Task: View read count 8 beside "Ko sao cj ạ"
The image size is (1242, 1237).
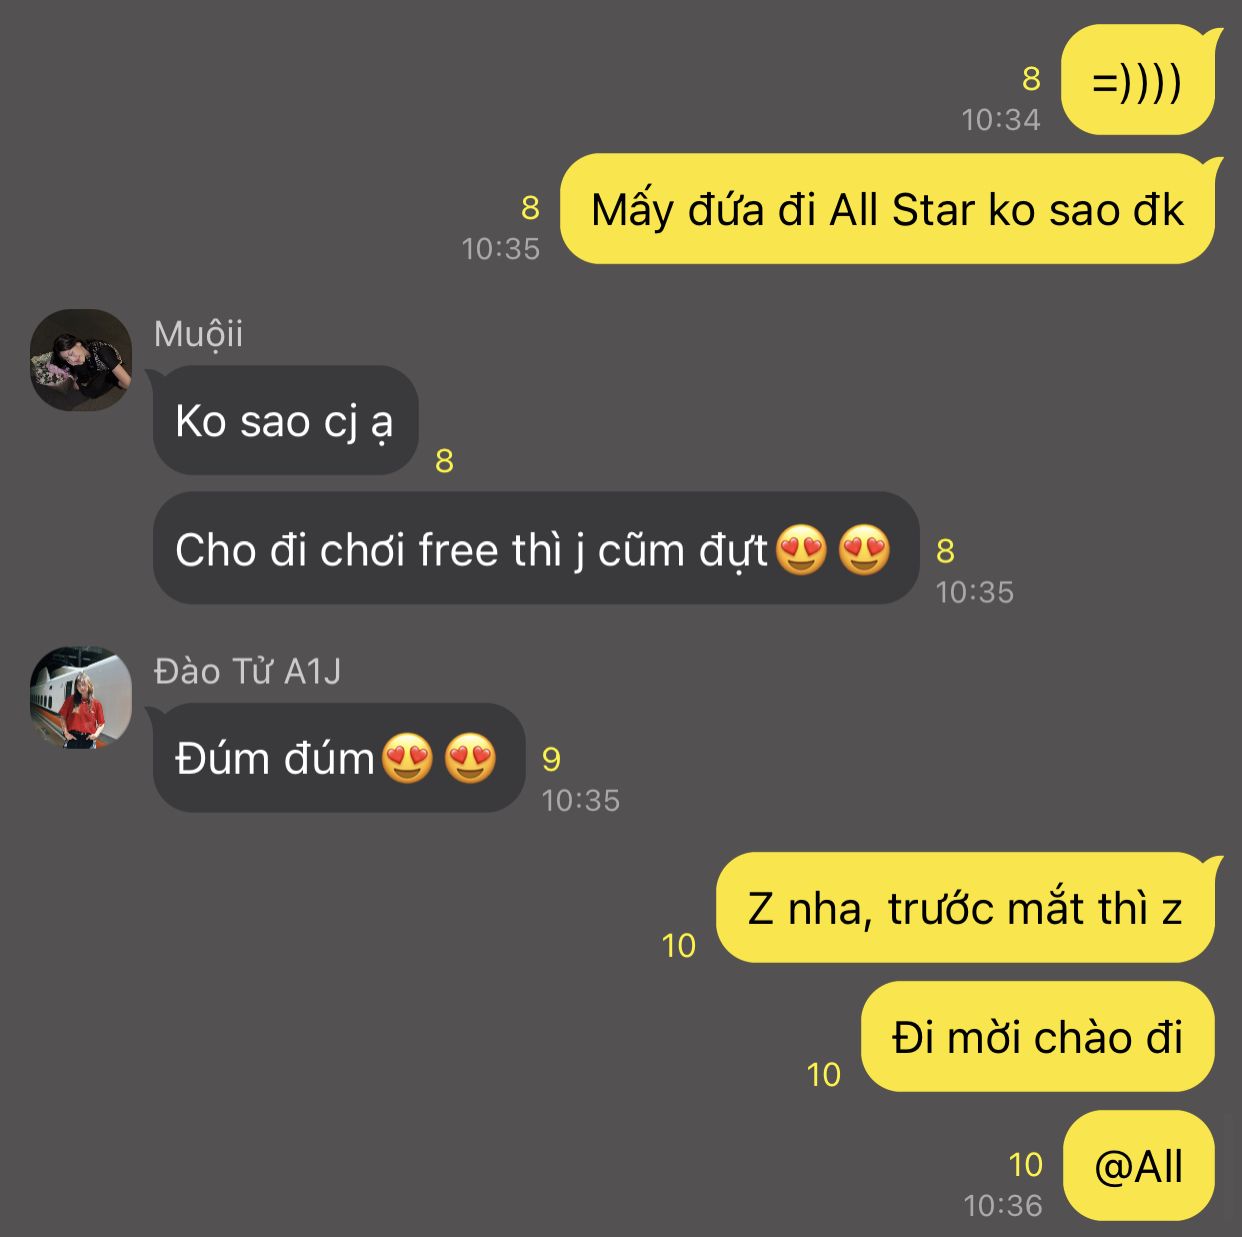Action: 445,461
